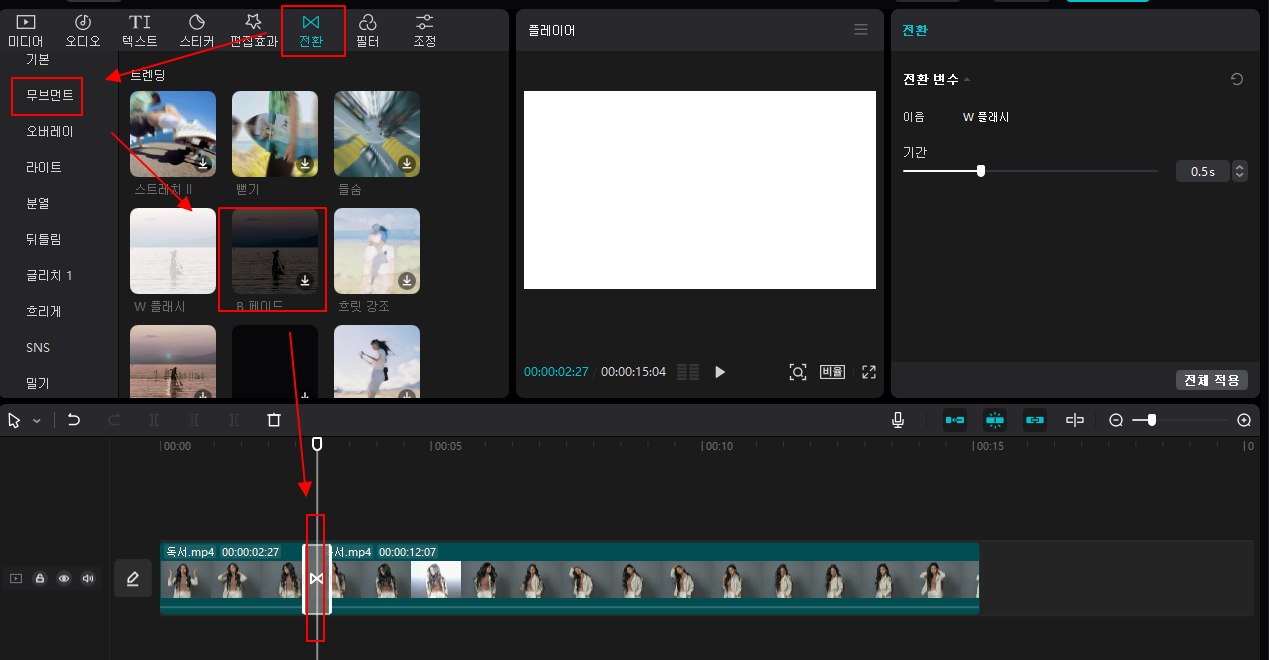Choose the 스트레치 II transition thumbnail
Screen dimensions: 1269x660
tap(173, 134)
